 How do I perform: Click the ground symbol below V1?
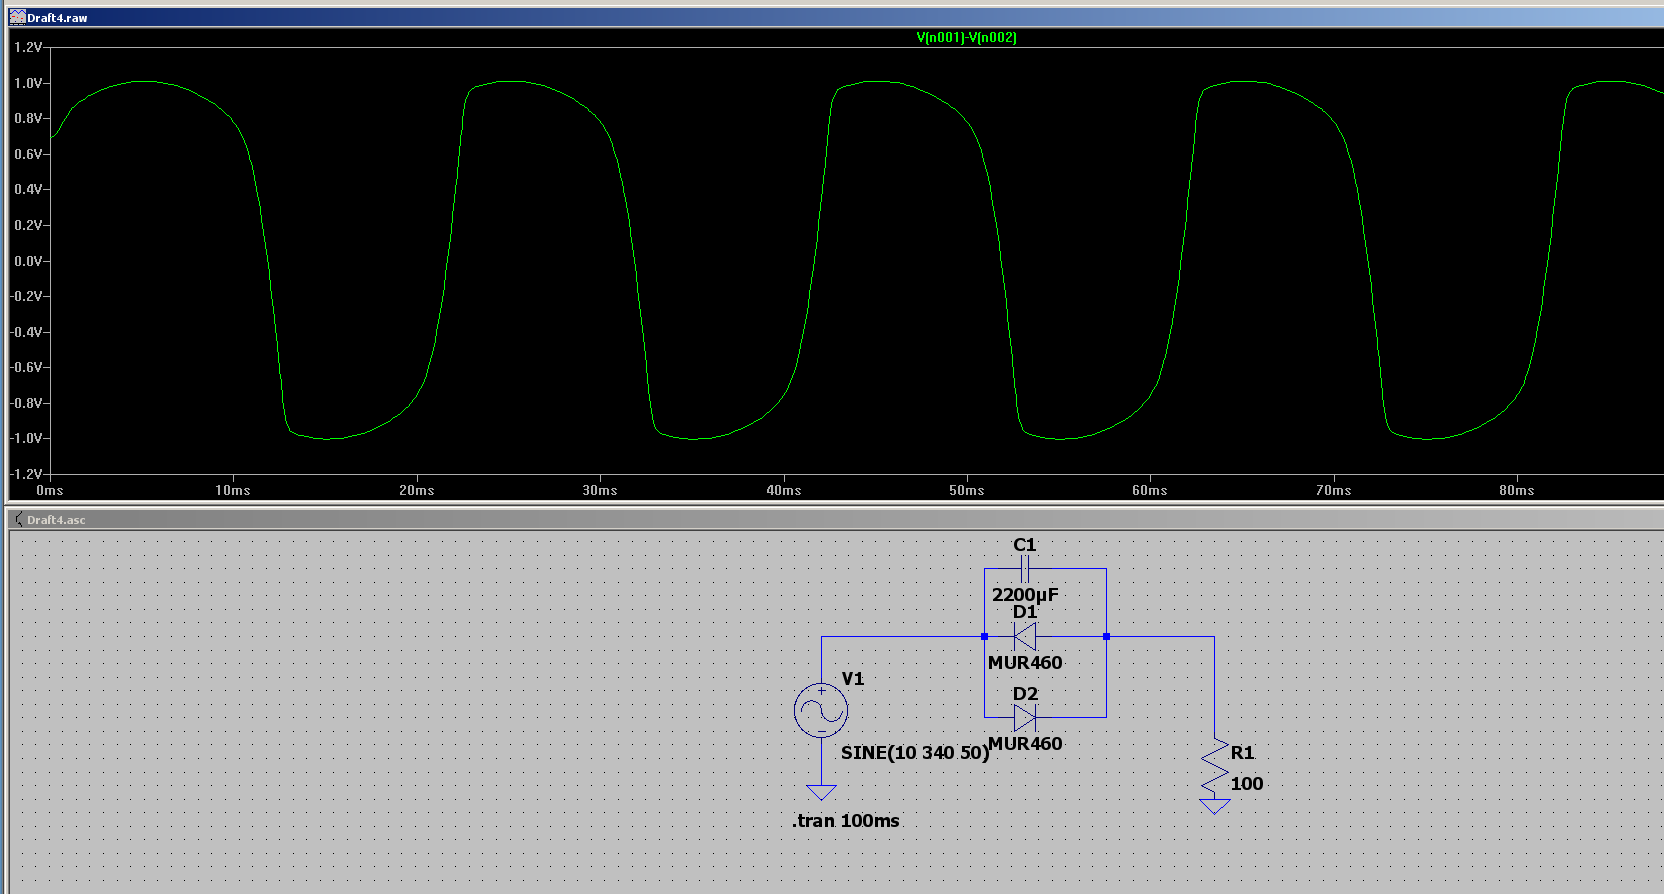tap(821, 792)
